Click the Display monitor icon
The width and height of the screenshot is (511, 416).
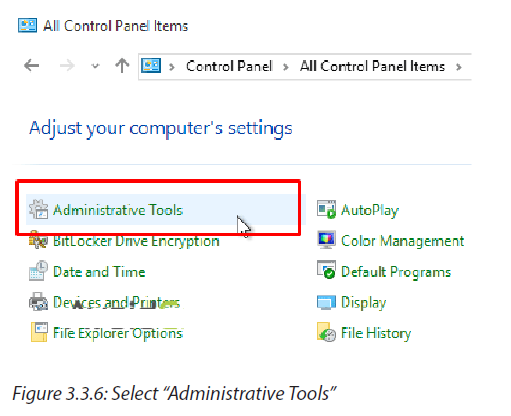(326, 302)
